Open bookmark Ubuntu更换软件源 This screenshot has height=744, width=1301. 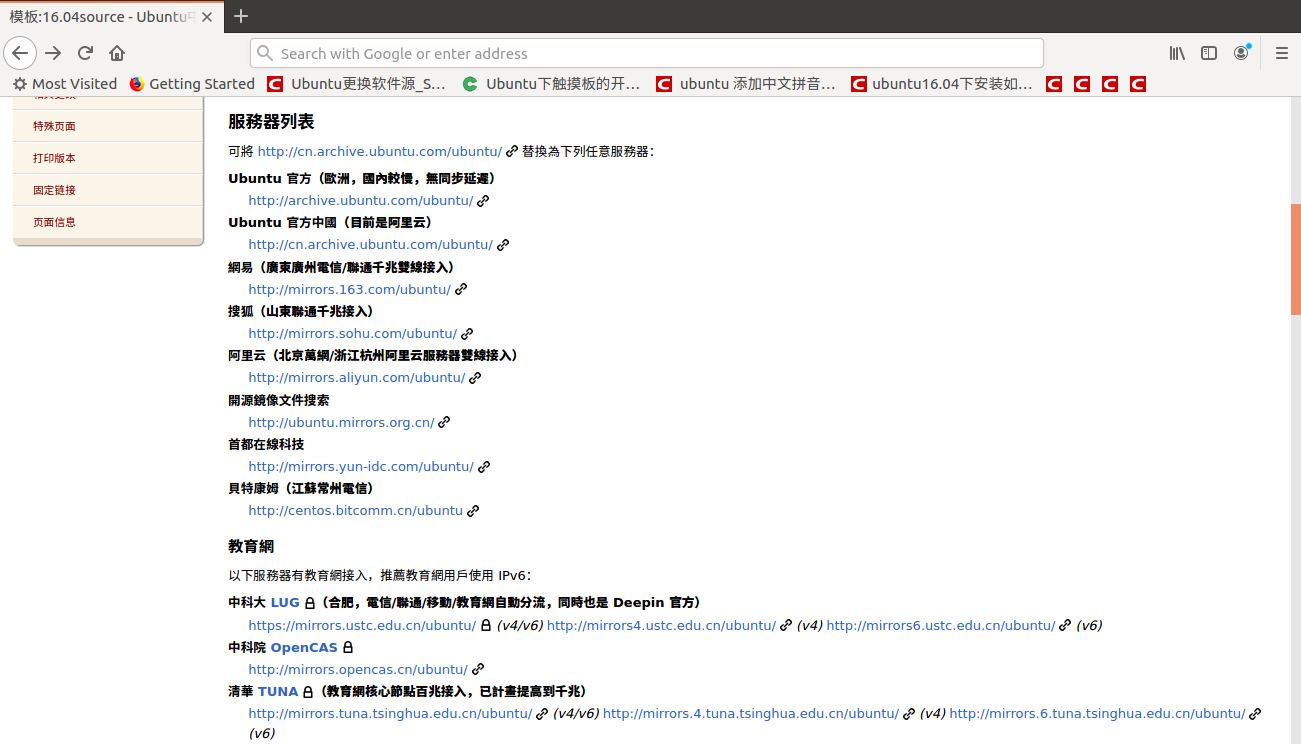coord(357,84)
